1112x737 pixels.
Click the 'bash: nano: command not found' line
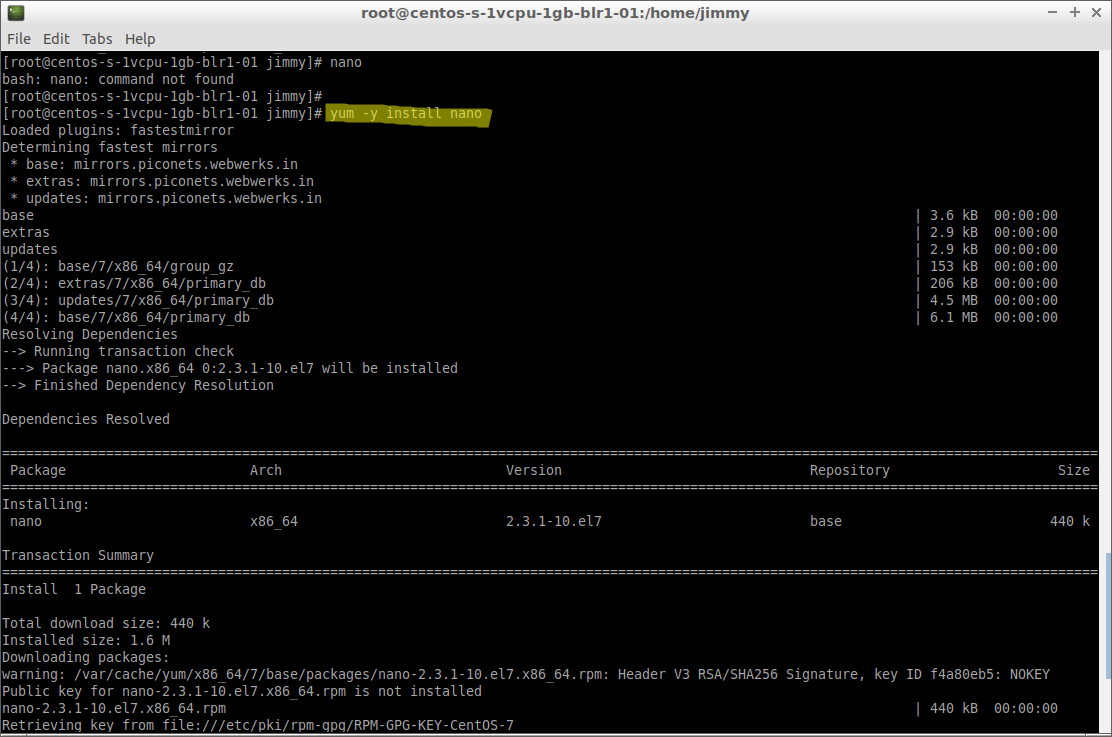(118, 79)
